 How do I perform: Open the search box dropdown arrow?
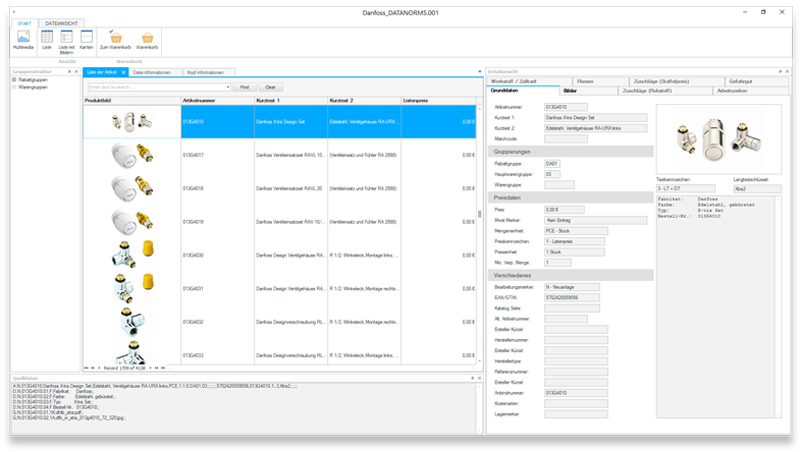(x=228, y=87)
